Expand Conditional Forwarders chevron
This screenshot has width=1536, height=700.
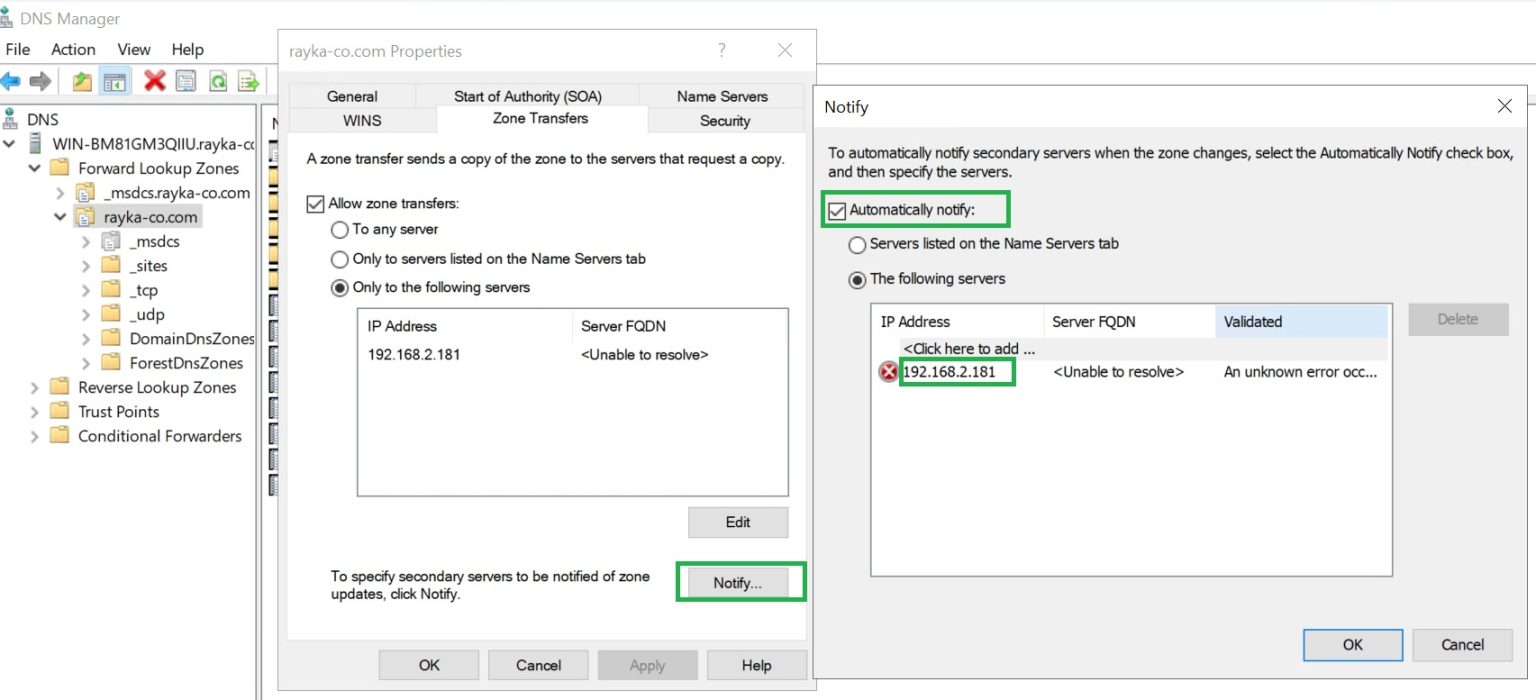pyautogui.click(x=35, y=436)
